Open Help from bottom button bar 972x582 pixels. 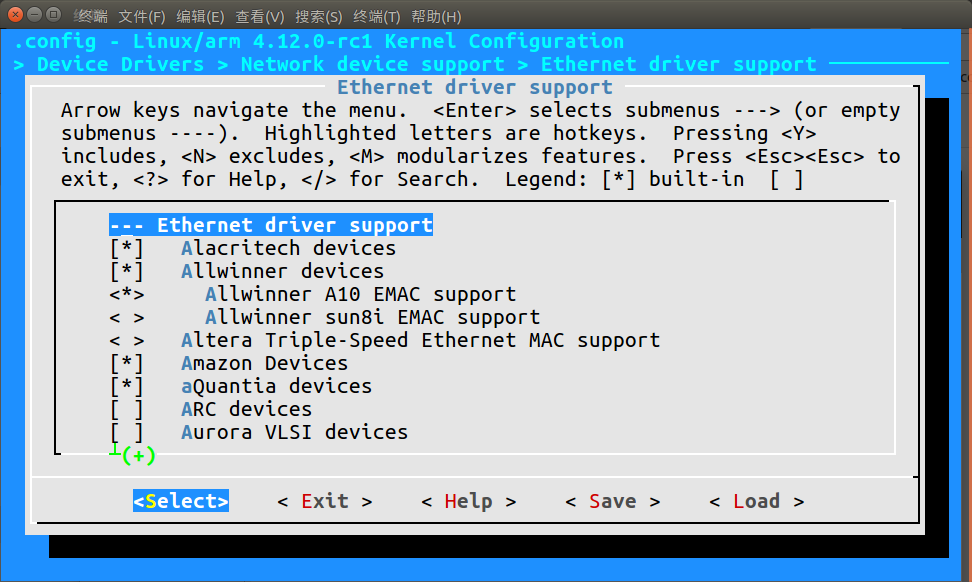coord(469,501)
